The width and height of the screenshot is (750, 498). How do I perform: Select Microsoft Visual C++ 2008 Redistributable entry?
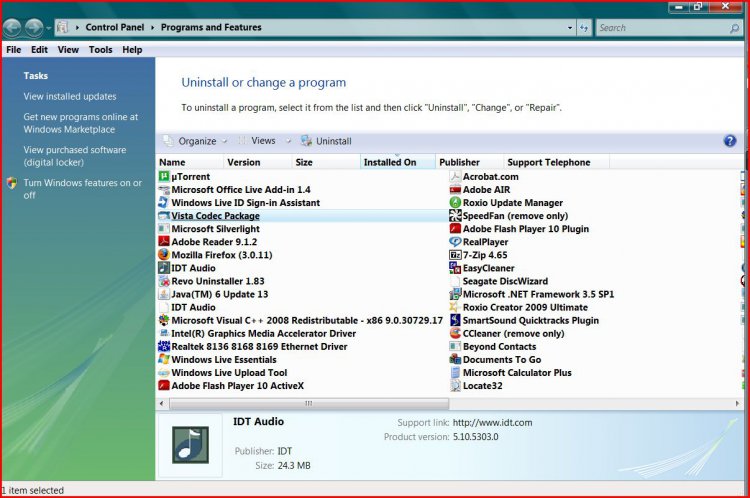[307, 320]
